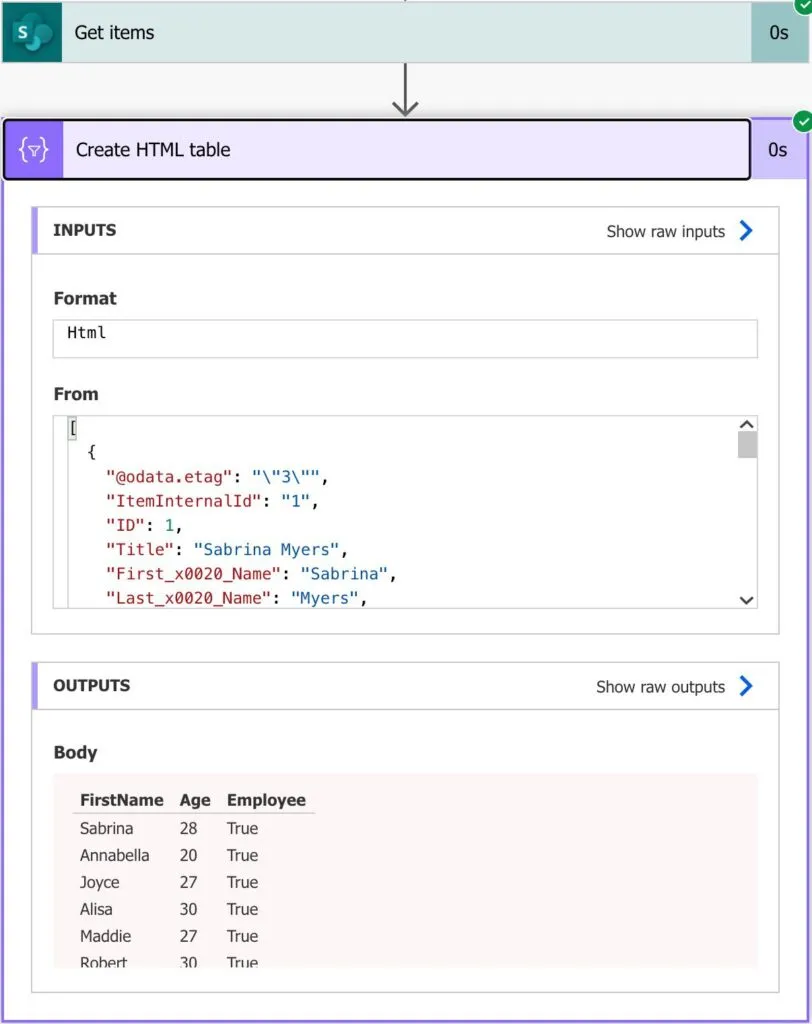Click the Format field containing Html
The height and width of the screenshot is (1024, 812).
tap(404, 338)
